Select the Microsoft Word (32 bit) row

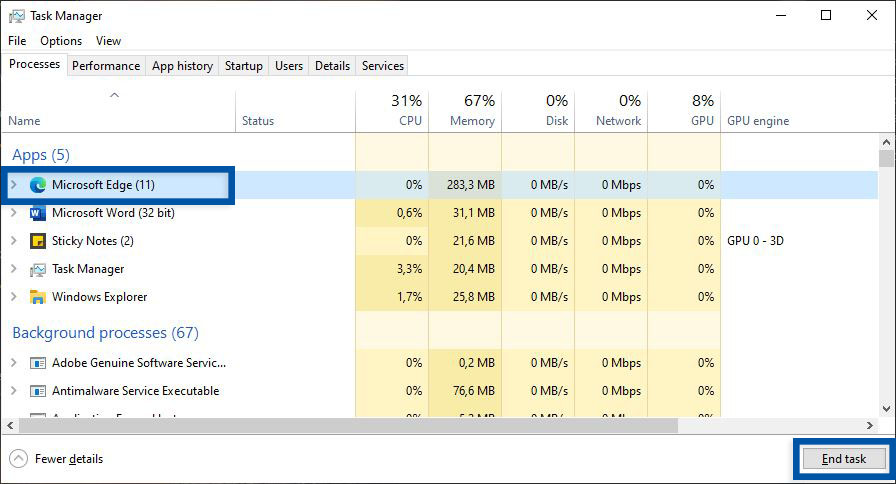[439, 213]
